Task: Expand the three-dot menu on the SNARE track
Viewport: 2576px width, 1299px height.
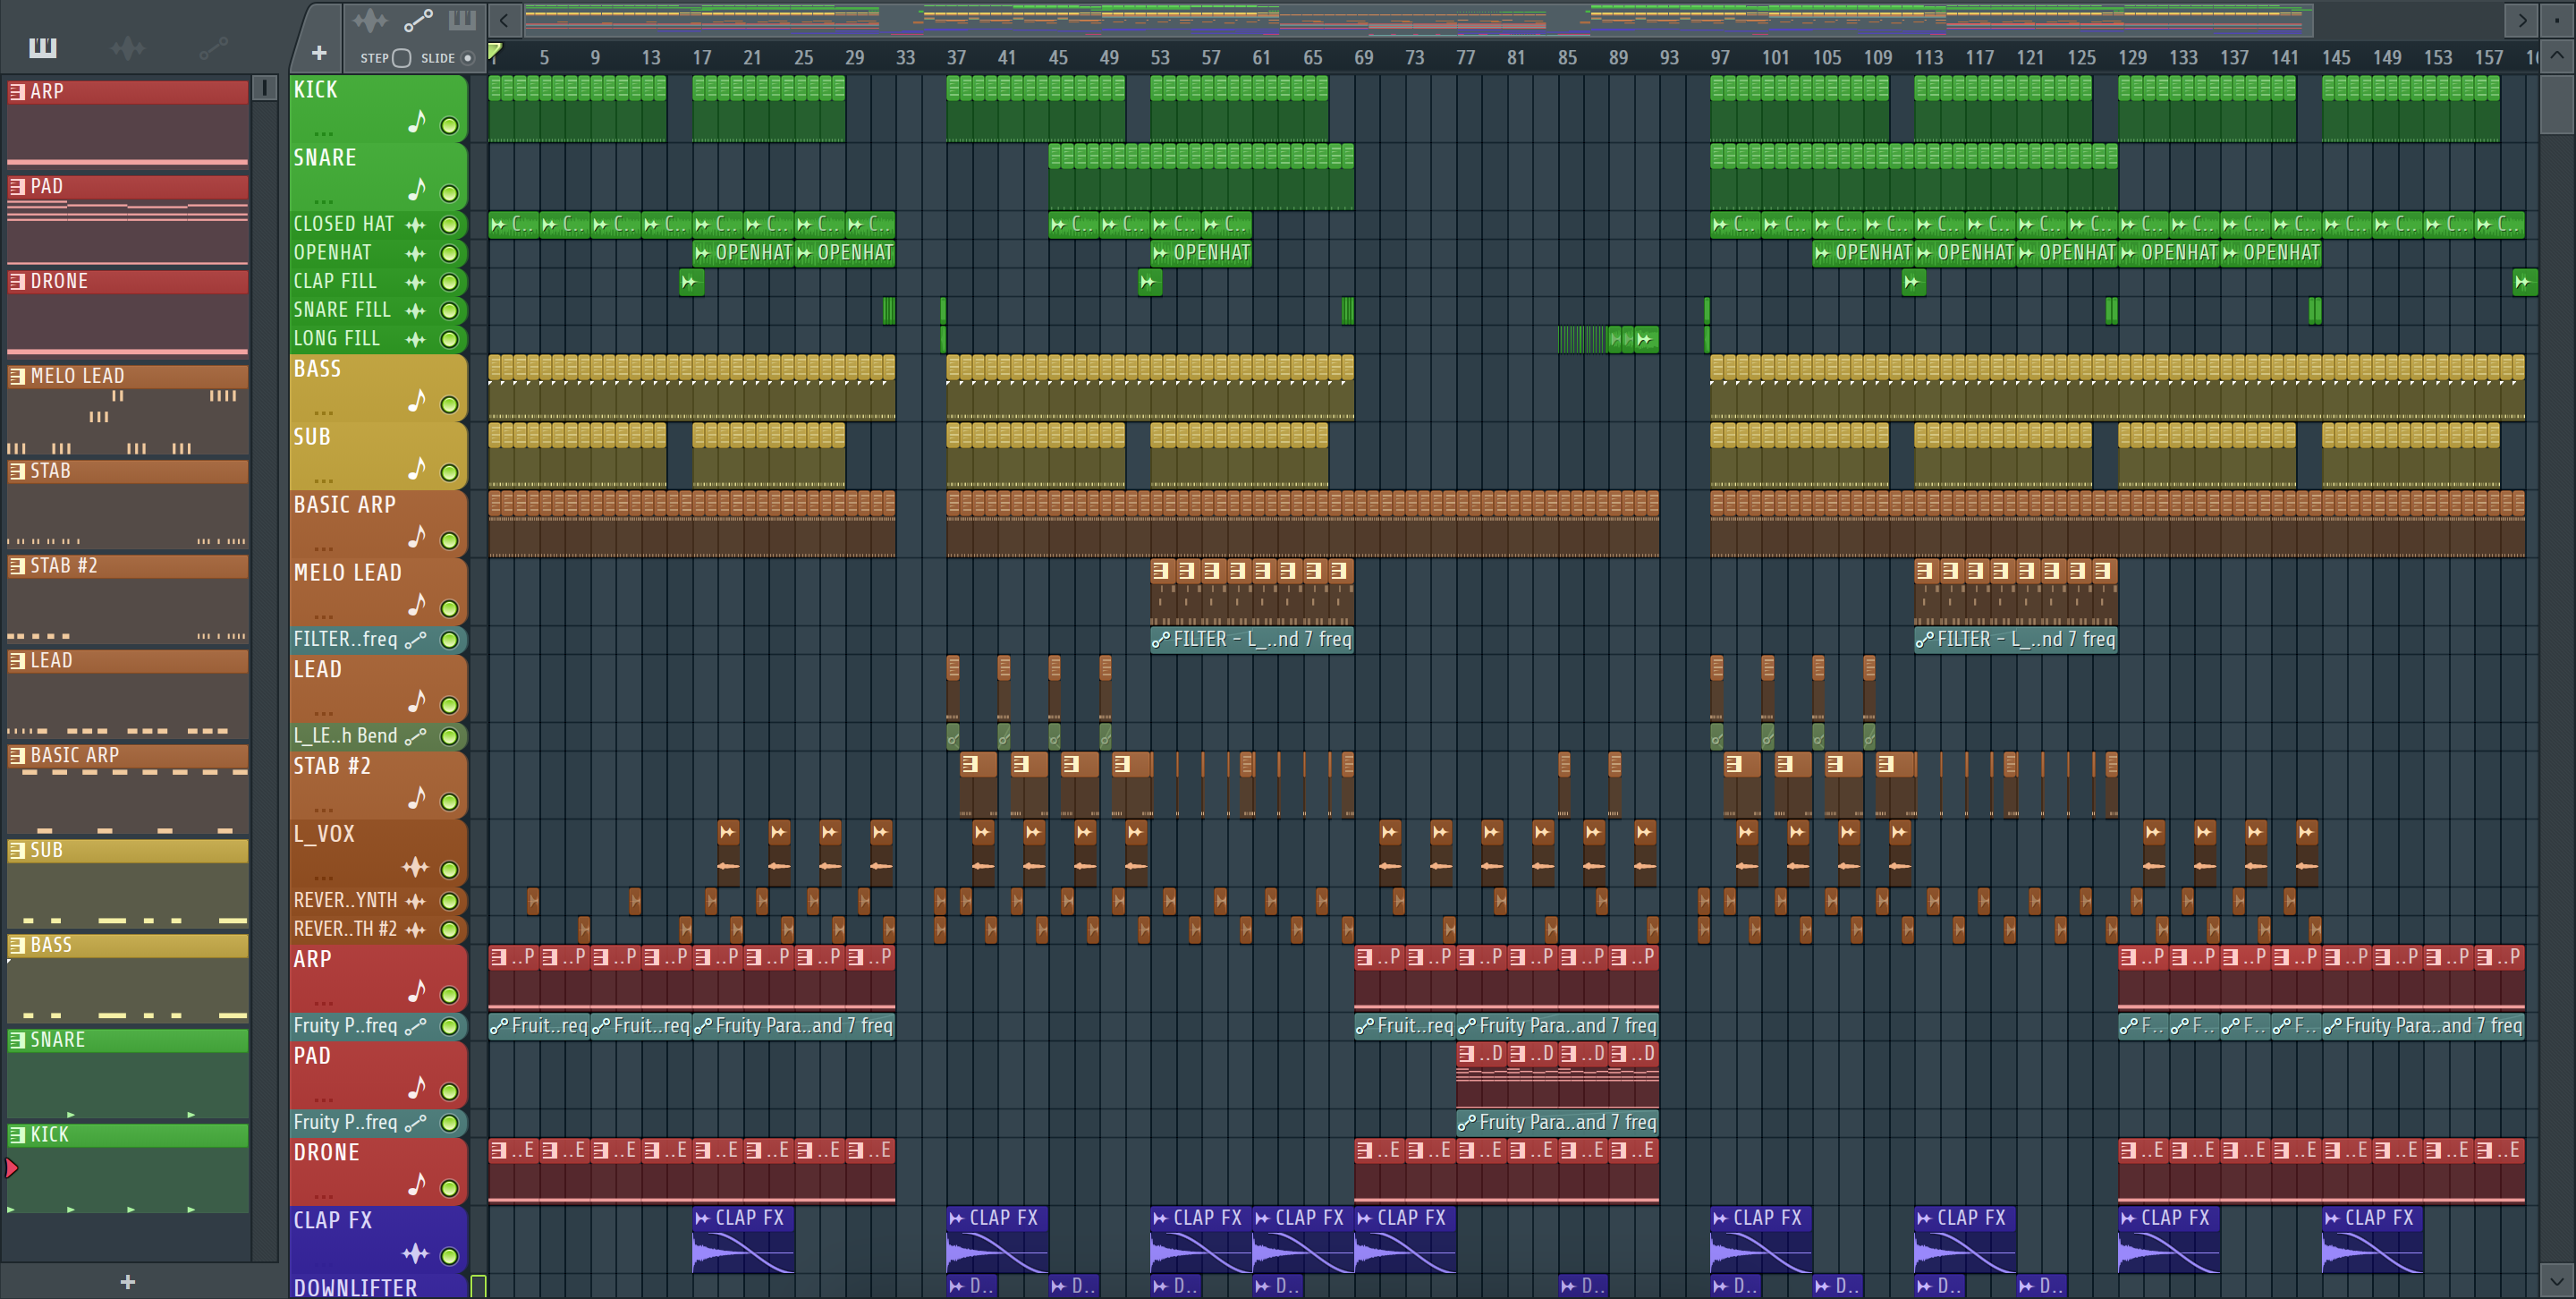Action: [323, 201]
